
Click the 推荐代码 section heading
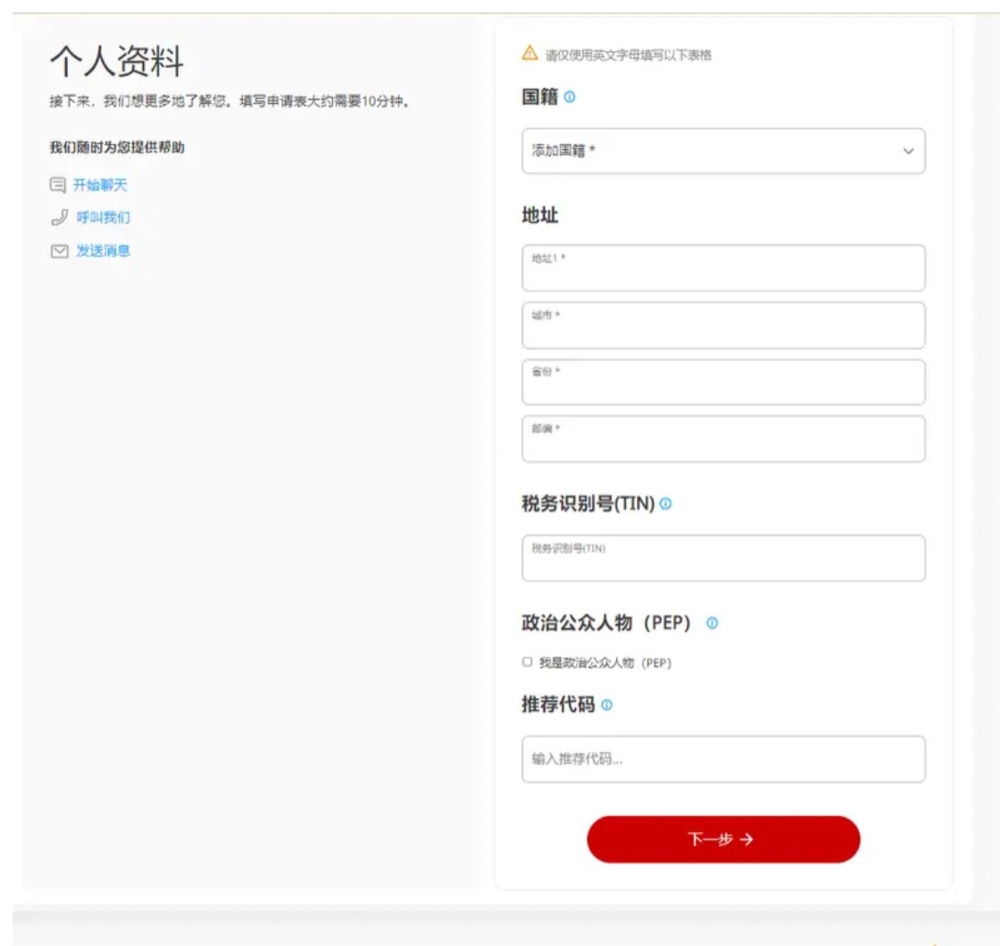[558, 704]
